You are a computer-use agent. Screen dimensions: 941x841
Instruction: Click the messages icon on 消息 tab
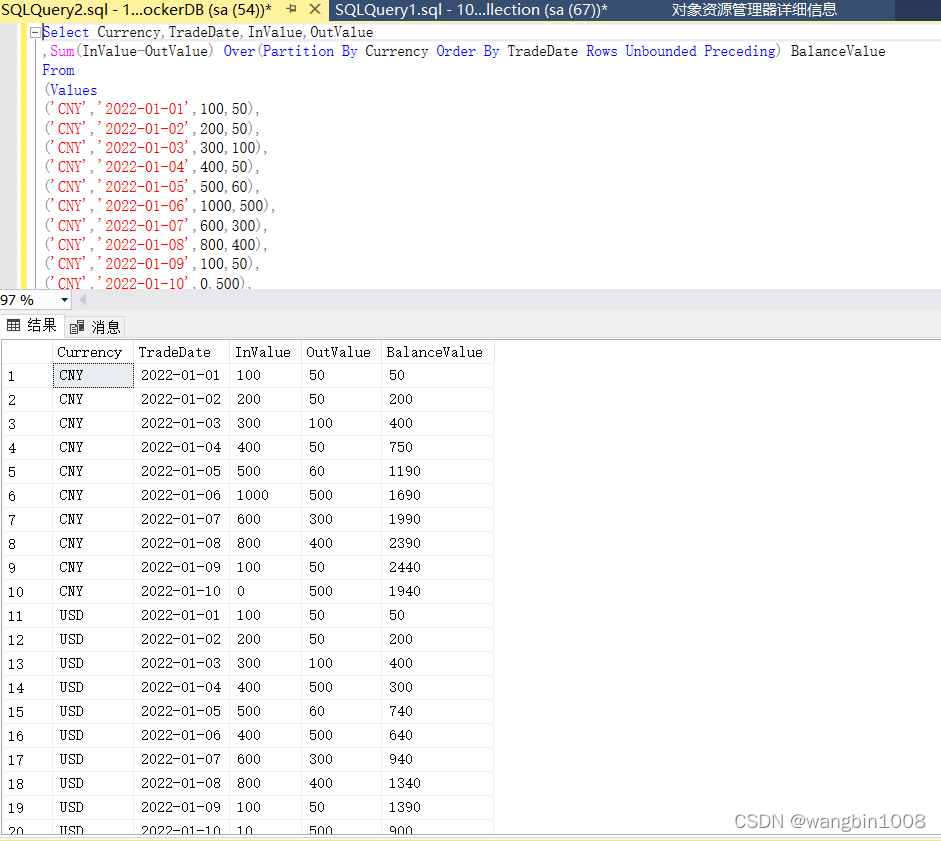point(77,327)
